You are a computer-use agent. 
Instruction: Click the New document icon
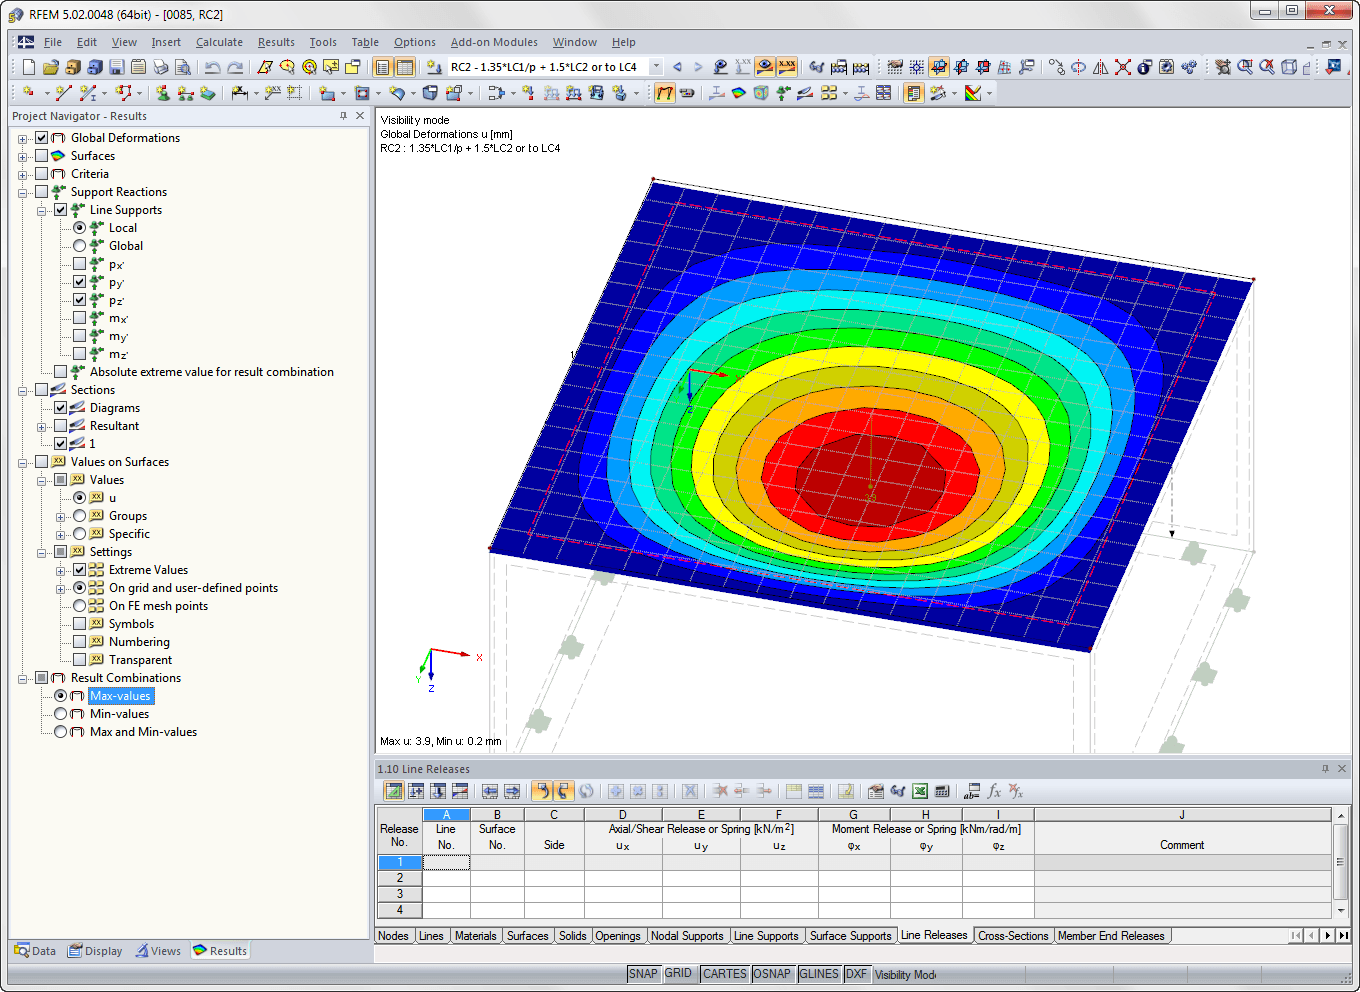point(29,67)
